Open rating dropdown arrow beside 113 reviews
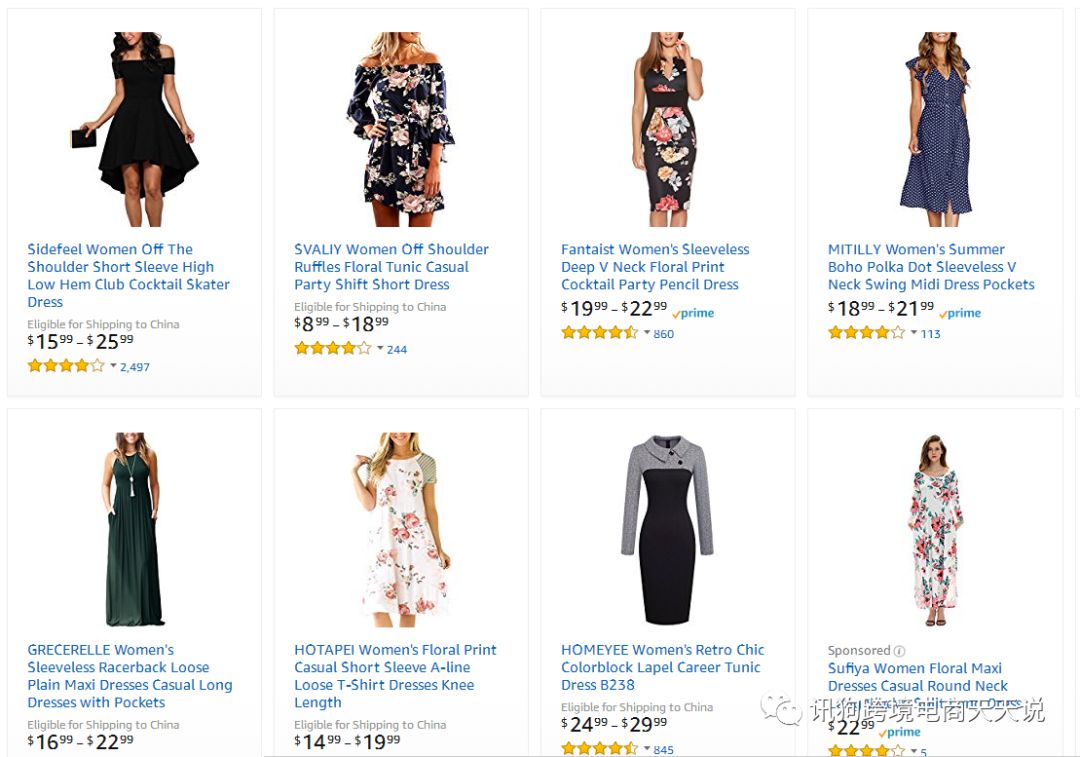The width and height of the screenshot is (1080, 757). pos(914,333)
